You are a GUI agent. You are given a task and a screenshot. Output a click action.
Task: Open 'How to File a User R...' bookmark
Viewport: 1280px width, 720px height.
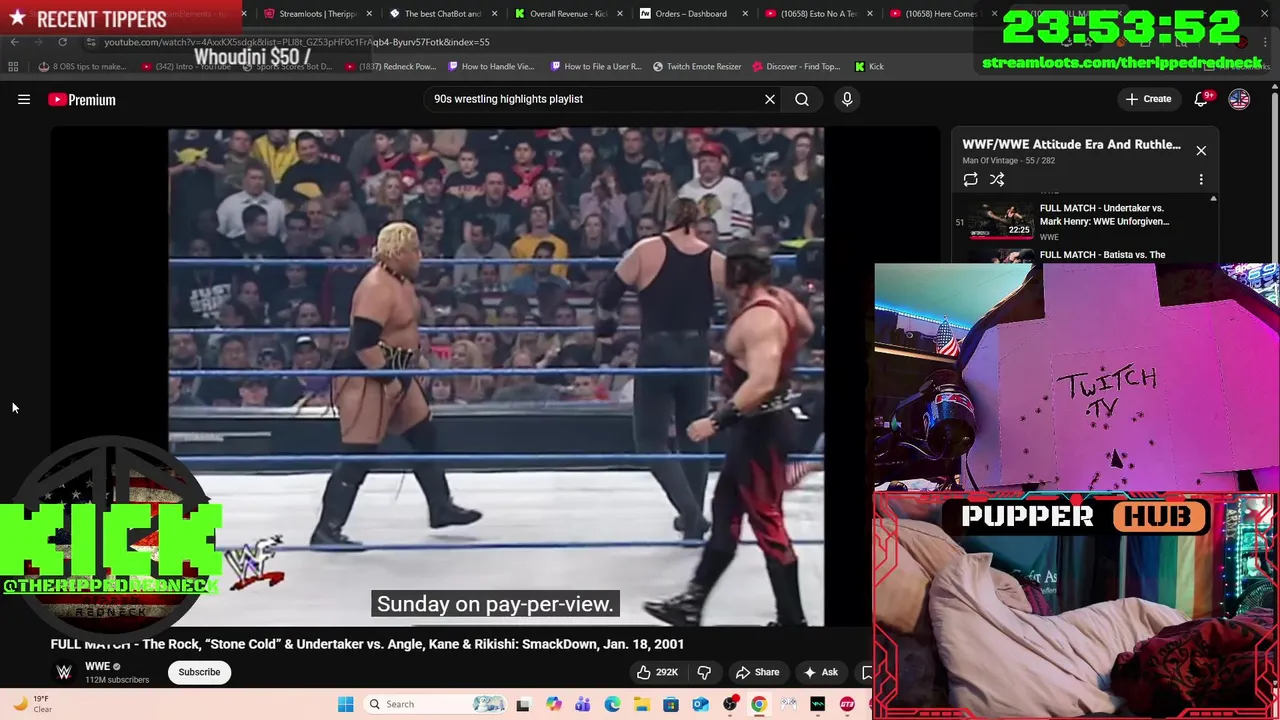596,66
